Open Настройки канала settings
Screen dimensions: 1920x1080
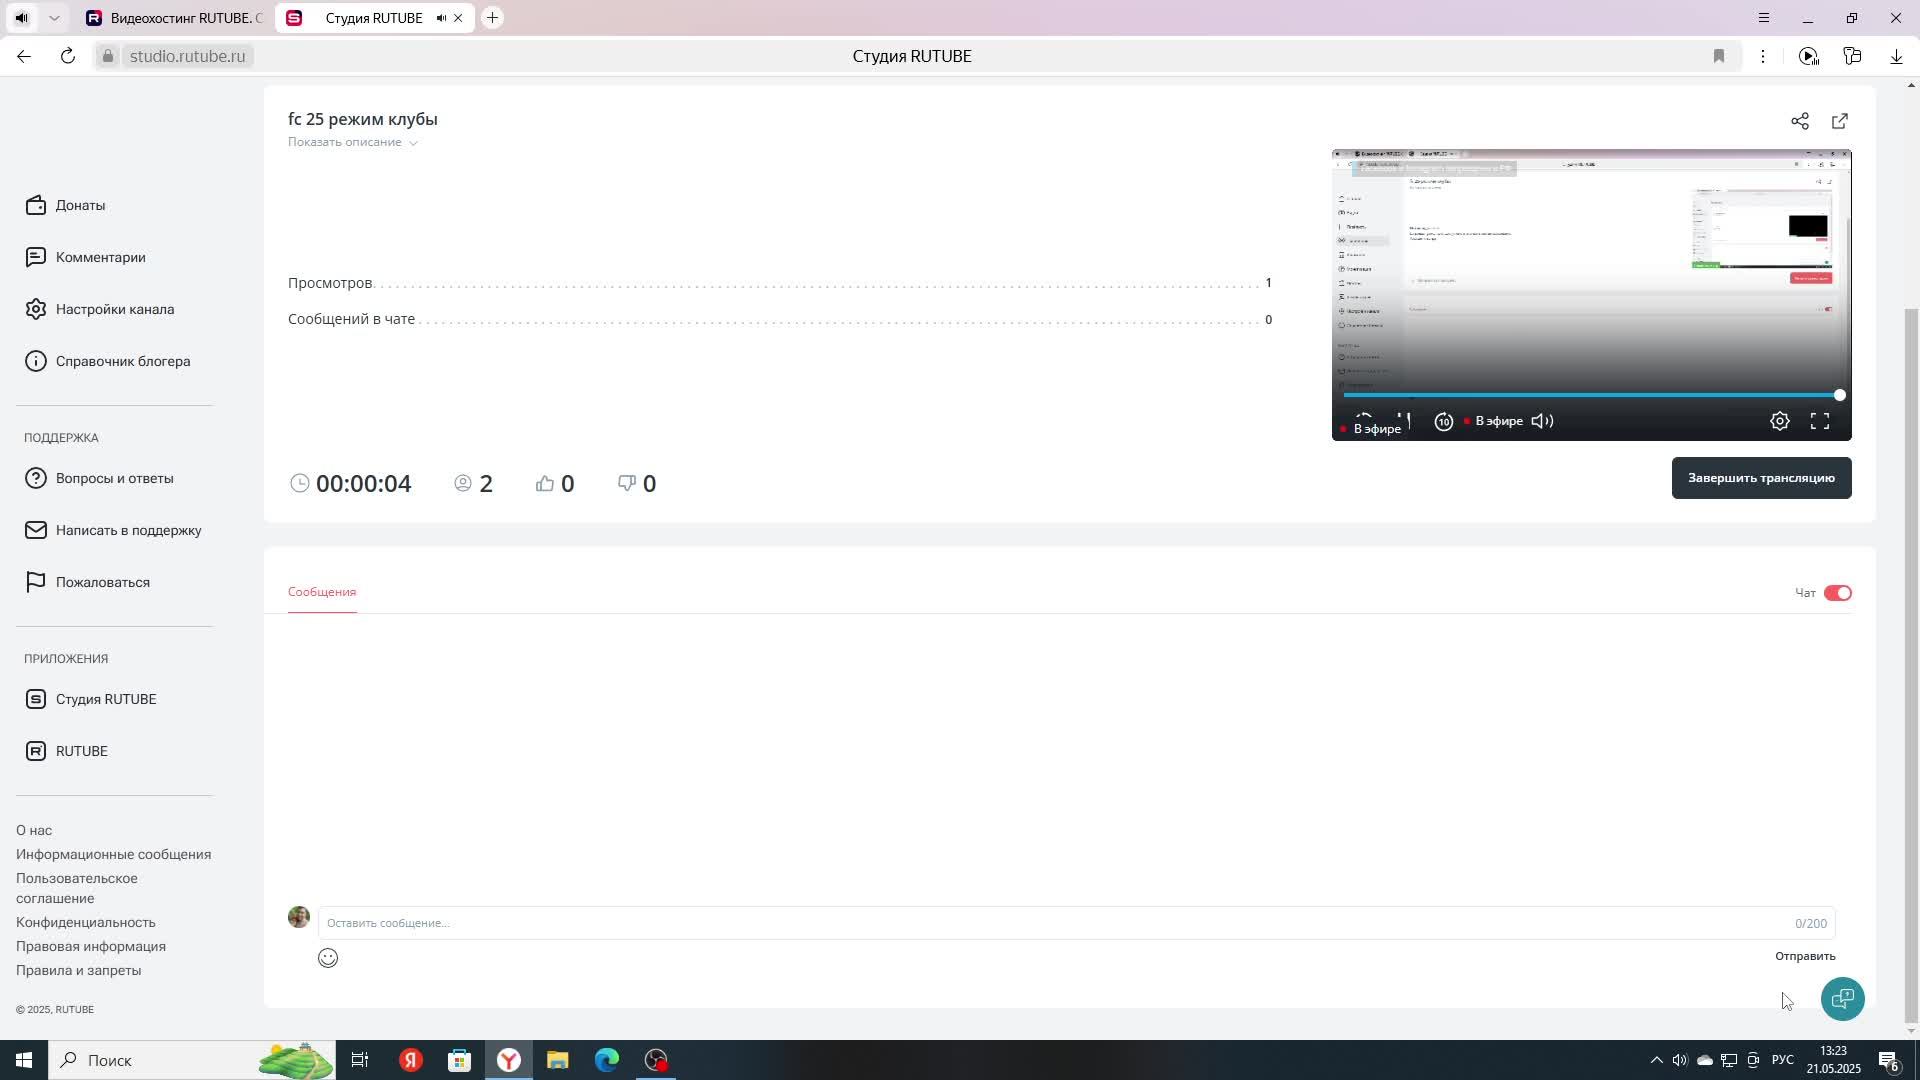pos(100,309)
